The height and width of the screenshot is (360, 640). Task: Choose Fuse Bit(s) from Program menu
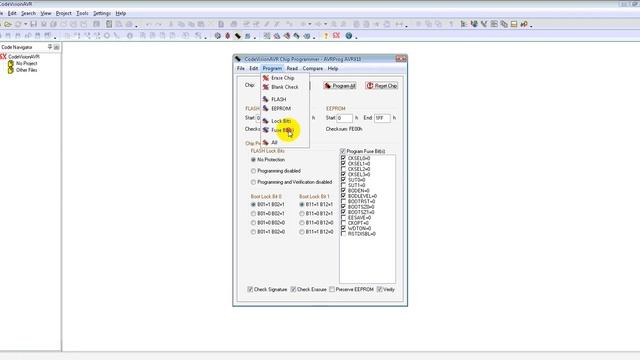[x=285, y=130]
